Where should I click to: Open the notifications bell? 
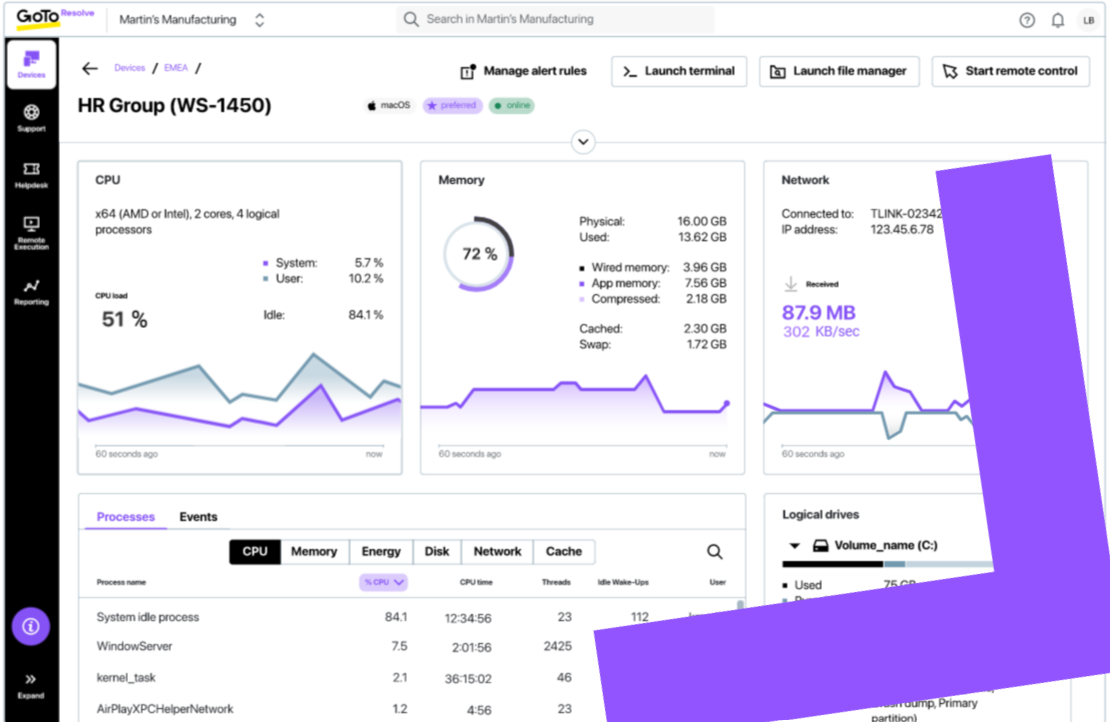(x=1057, y=20)
